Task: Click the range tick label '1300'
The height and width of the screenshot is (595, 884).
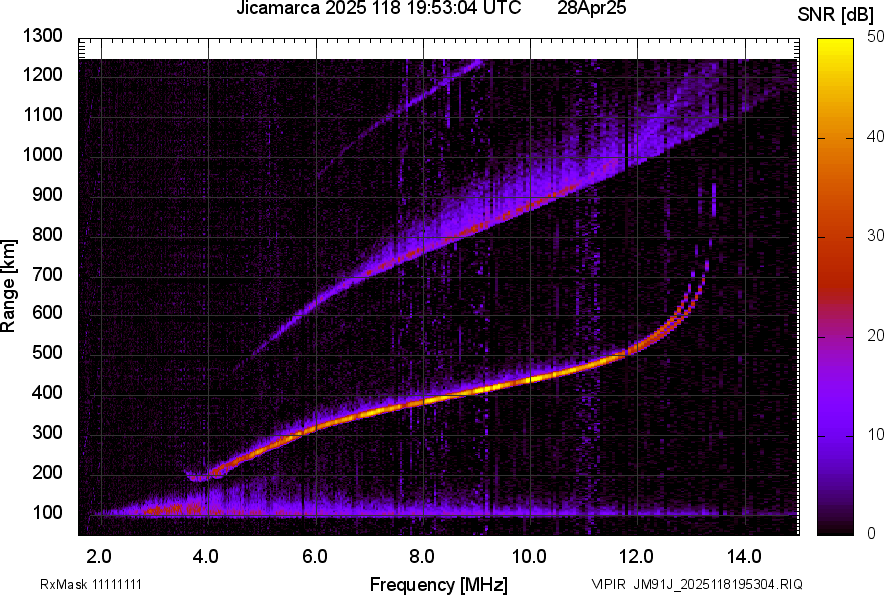Action: point(42,36)
